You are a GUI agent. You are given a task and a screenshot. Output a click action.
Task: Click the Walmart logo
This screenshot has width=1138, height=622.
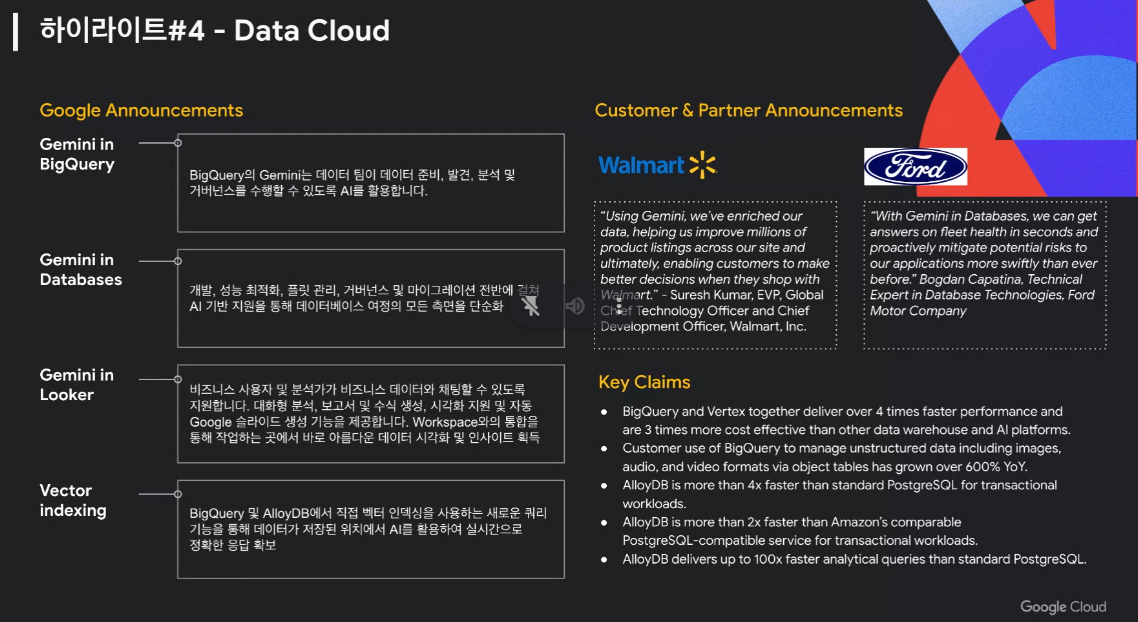[x=658, y=165]
